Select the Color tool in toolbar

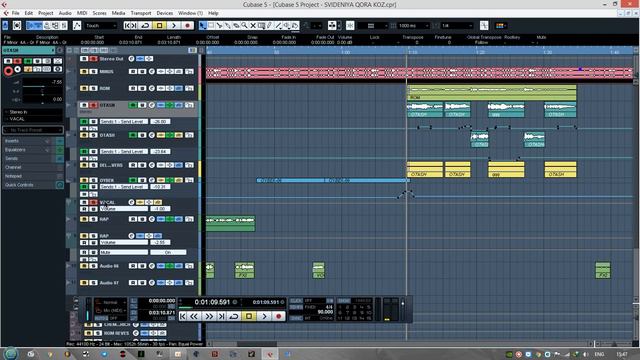295,25
